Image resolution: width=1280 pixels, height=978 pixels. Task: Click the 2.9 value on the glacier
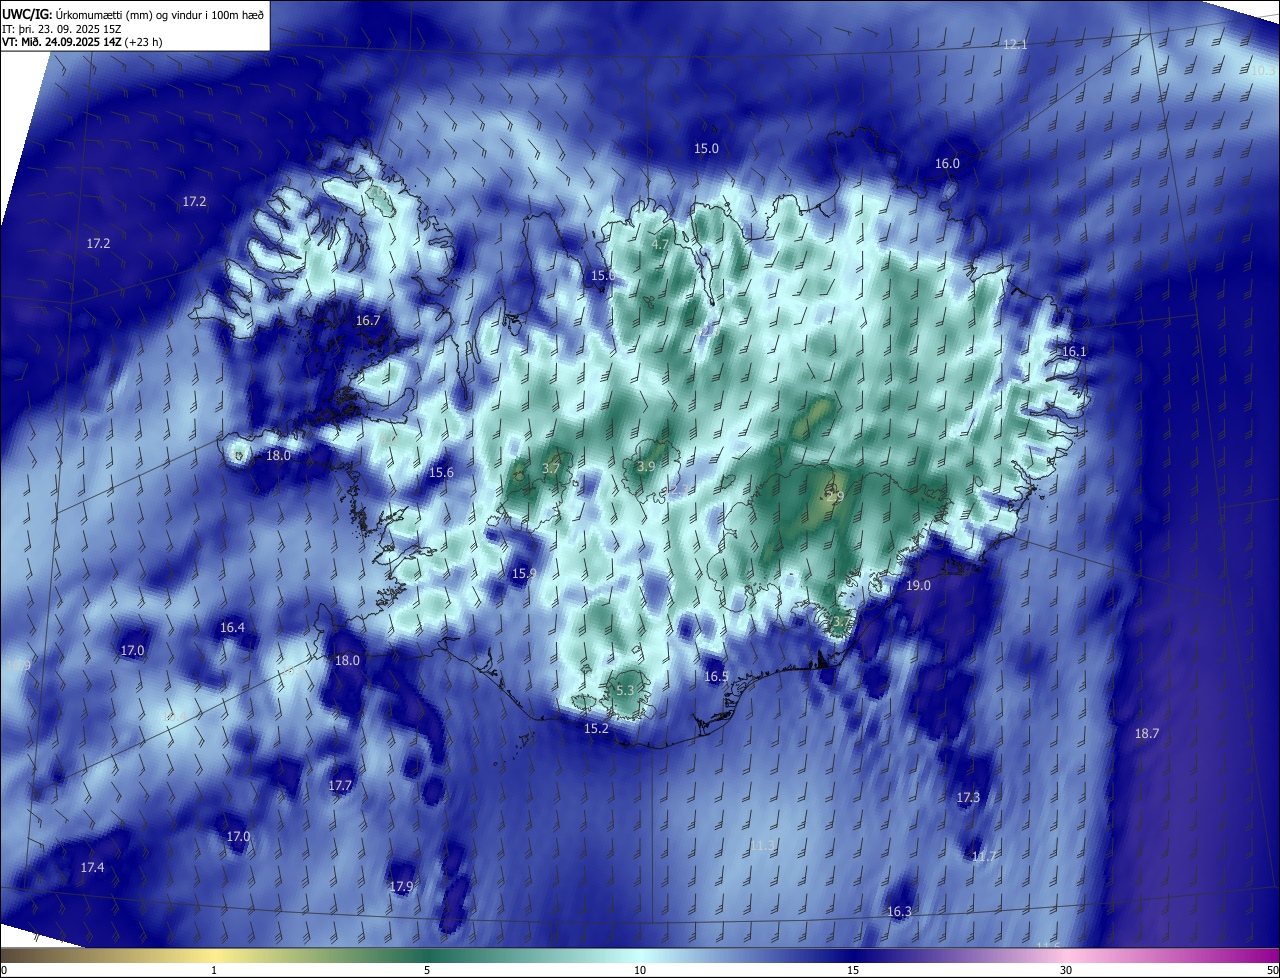point(836,496)
